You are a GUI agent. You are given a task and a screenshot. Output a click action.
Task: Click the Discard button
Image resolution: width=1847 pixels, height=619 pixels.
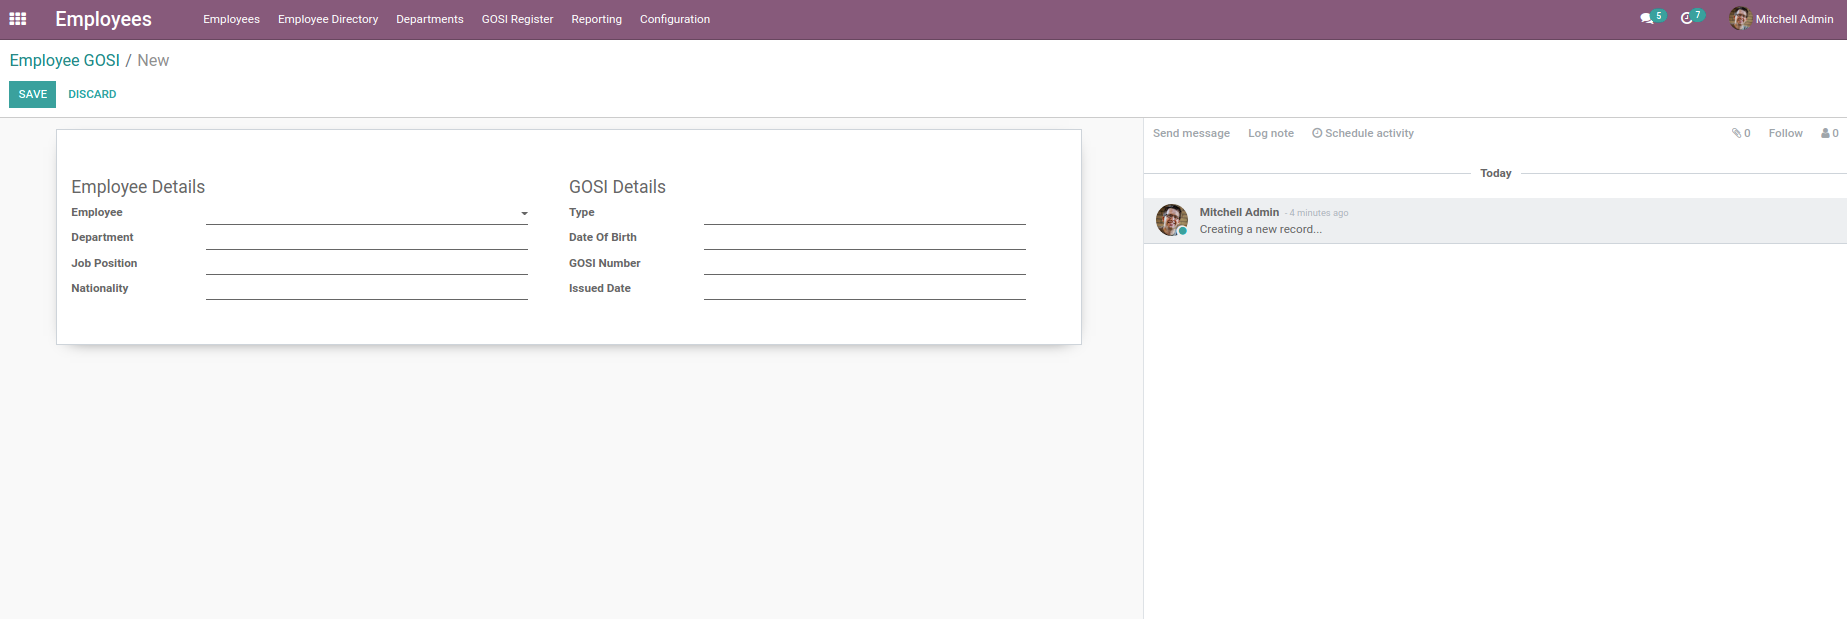coord(92,94)
